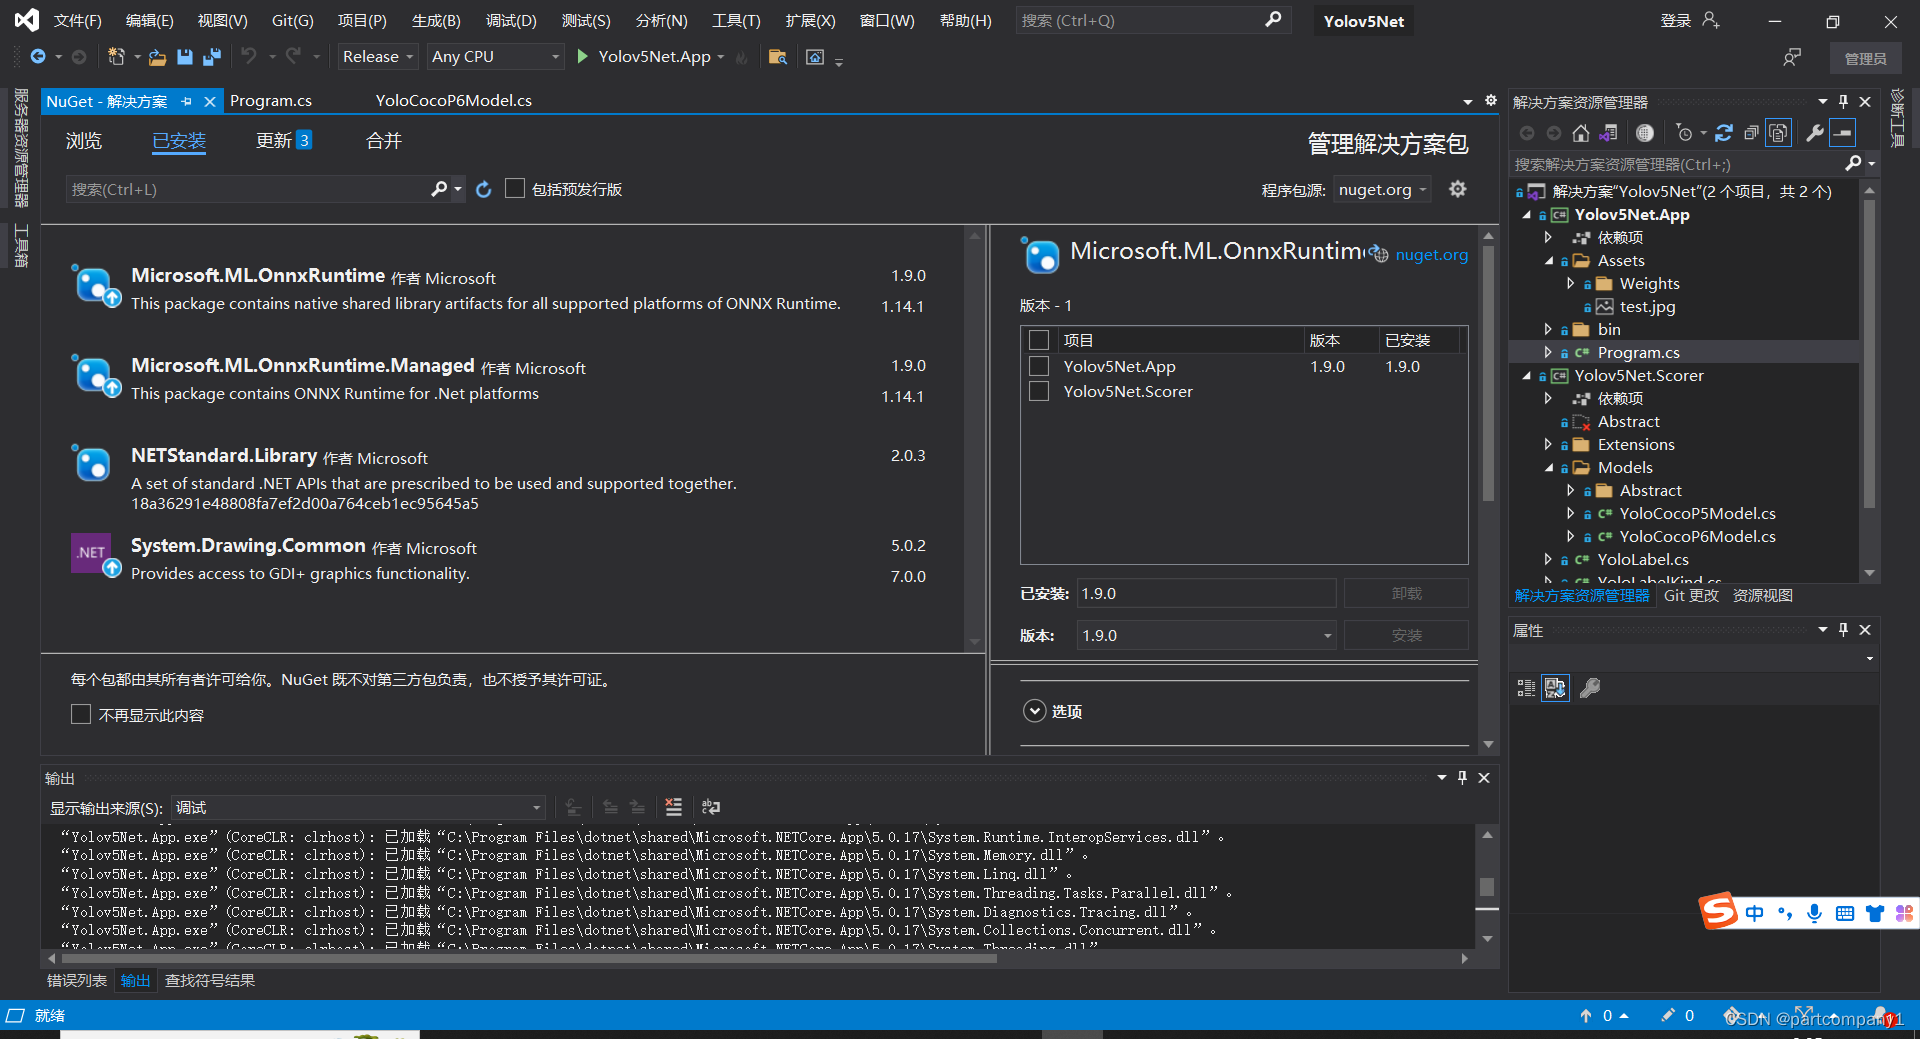Open the Feedback icon near the admin button
The height and width of the screenshot is (1039, 1920).
1792,58
